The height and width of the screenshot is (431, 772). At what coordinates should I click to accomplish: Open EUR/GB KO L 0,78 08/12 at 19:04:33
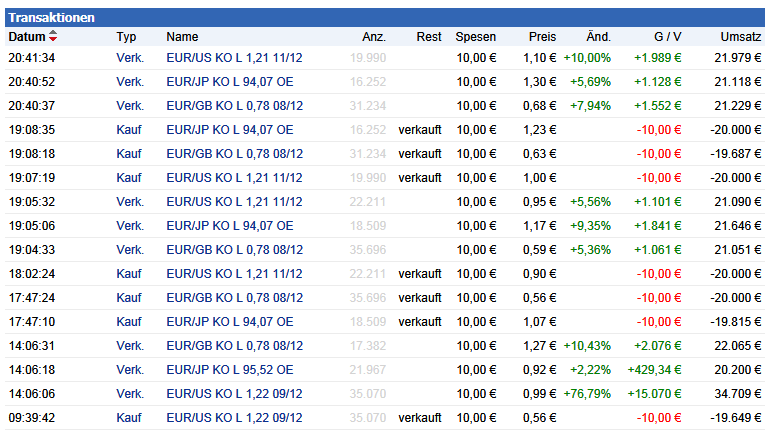point(235,250)
